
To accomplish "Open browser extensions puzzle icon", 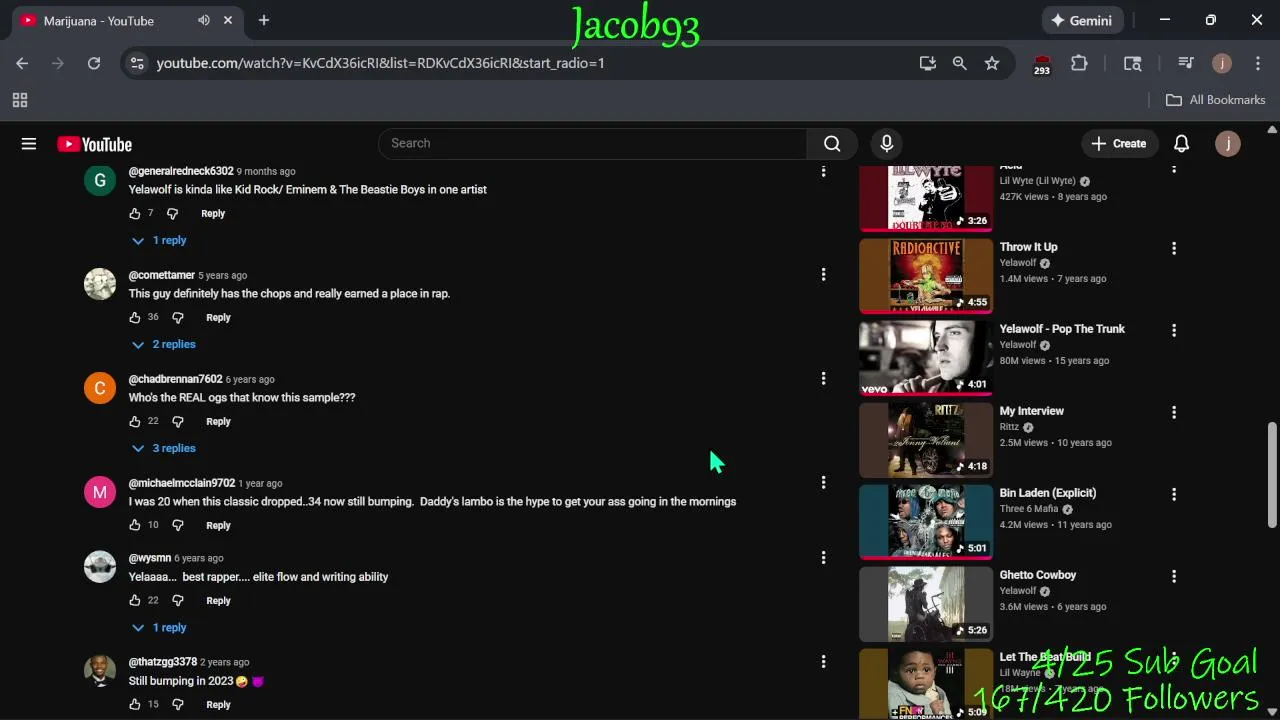I will pyautogui.click(x=1079, y=63).
